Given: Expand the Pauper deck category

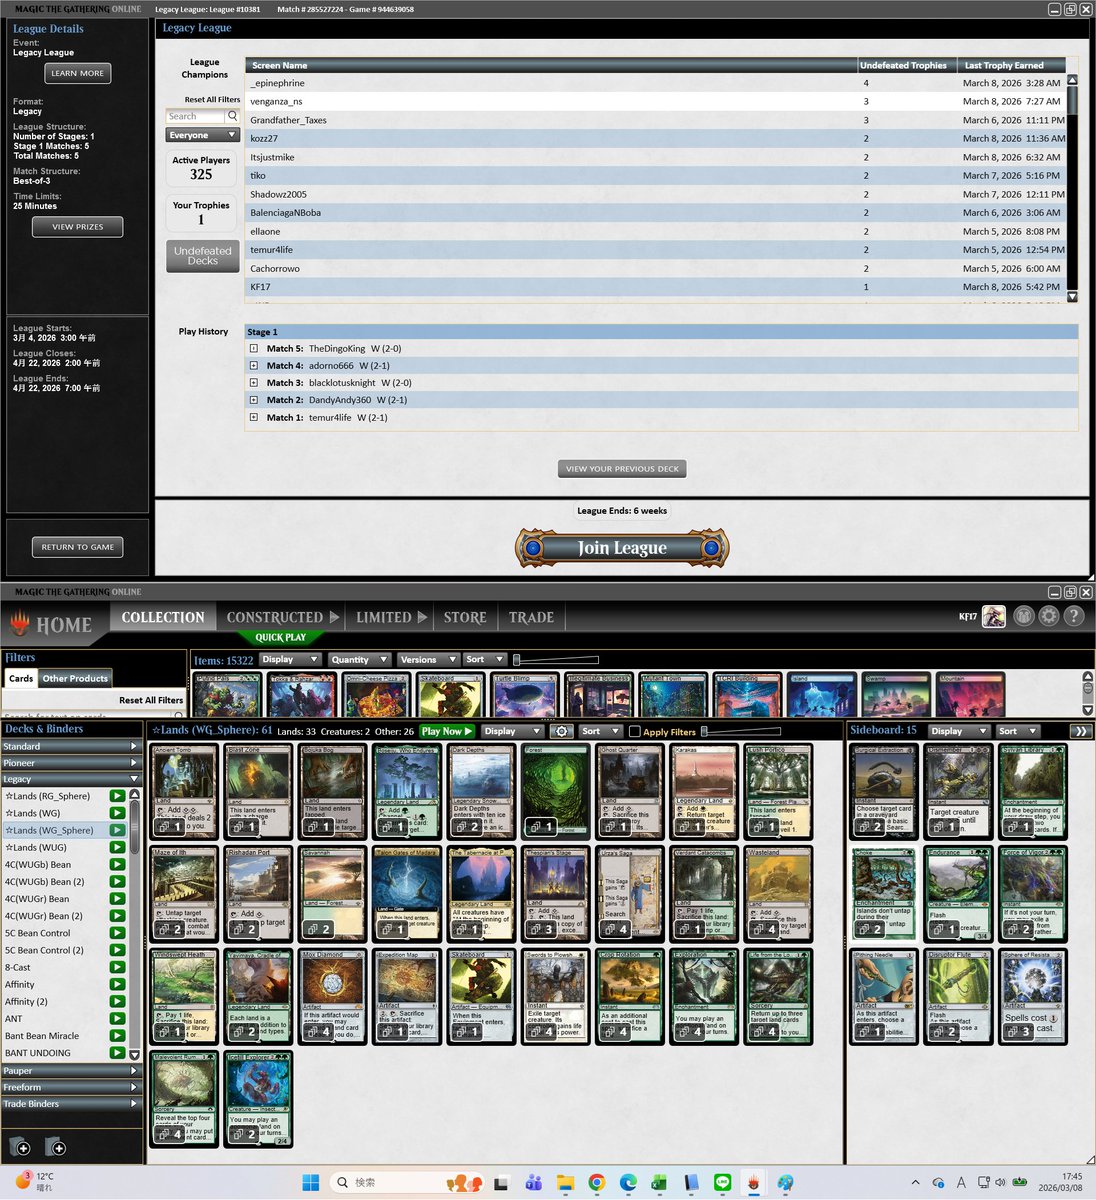Looking at the screenshot, I should [70, 1071].
